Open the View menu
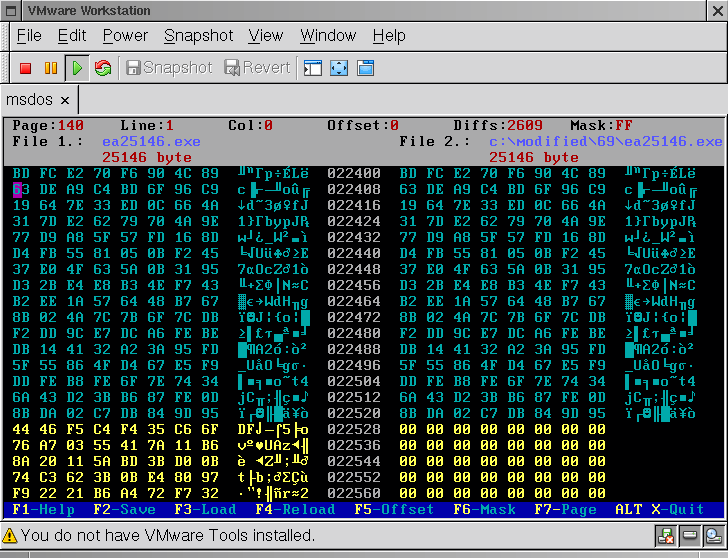Image resolution: width=728 pixels, height=558 pixels. coord(266,36)
